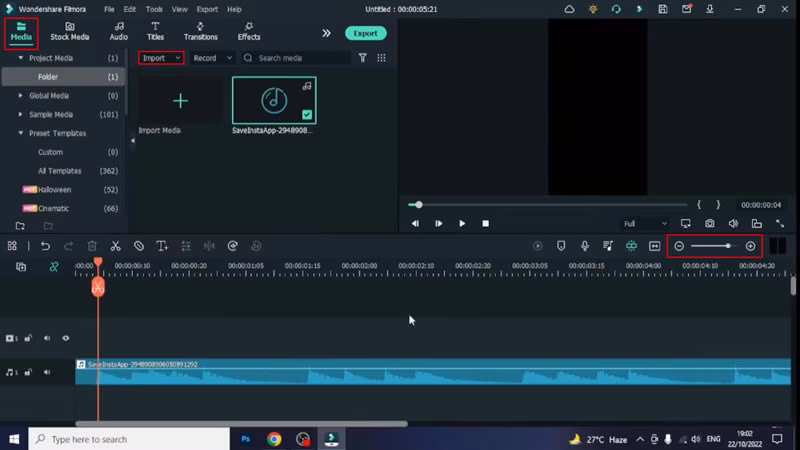Toggle auto ripple link icon

[54, 267]
